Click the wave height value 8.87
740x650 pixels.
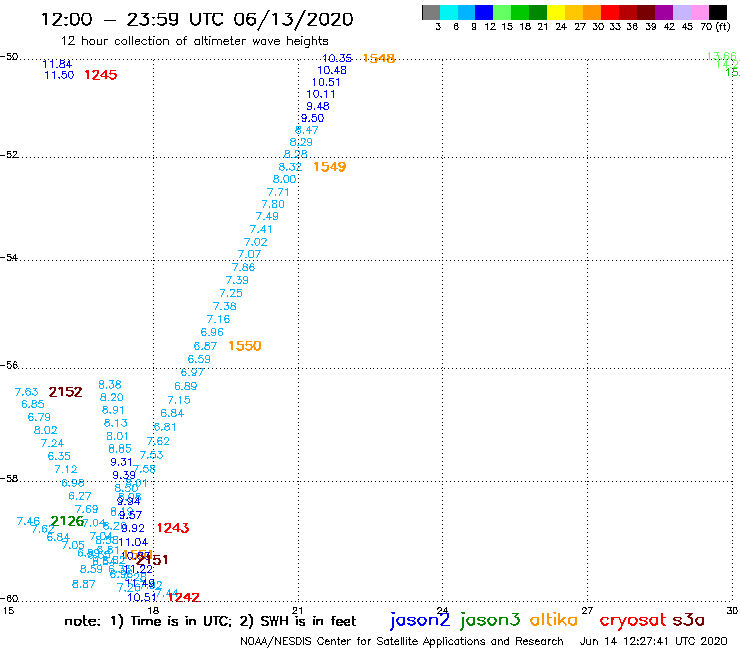pos(84,584)
